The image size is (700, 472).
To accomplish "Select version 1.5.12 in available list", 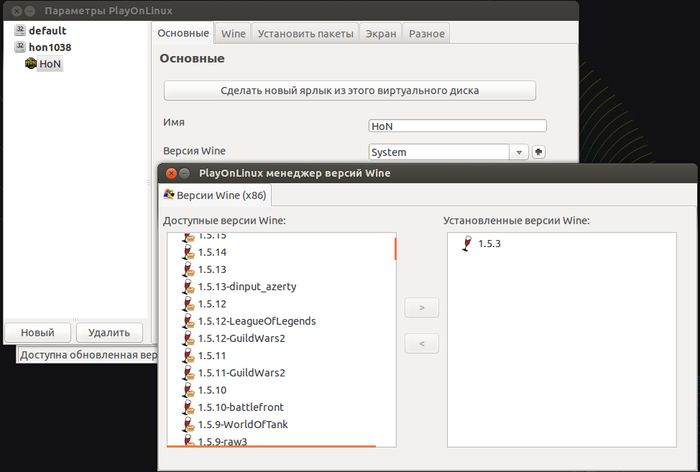I will (x=212, y=304).
